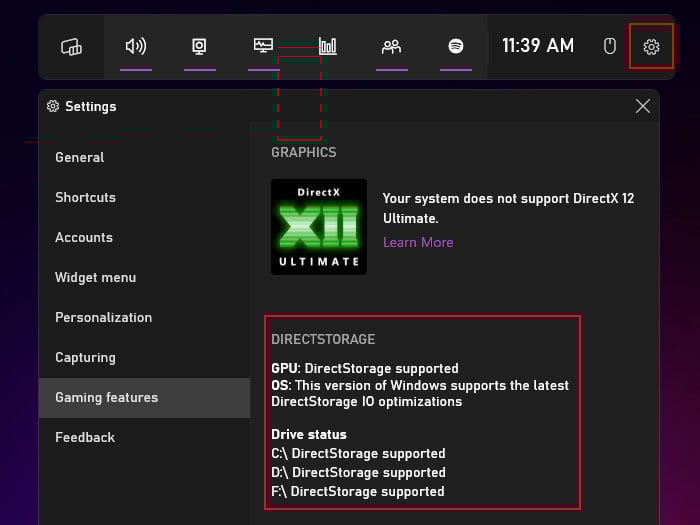This screenshot has height=525, width=700.
Task: Open the Personalization settings tab
Action: click(x=145, y=317)
